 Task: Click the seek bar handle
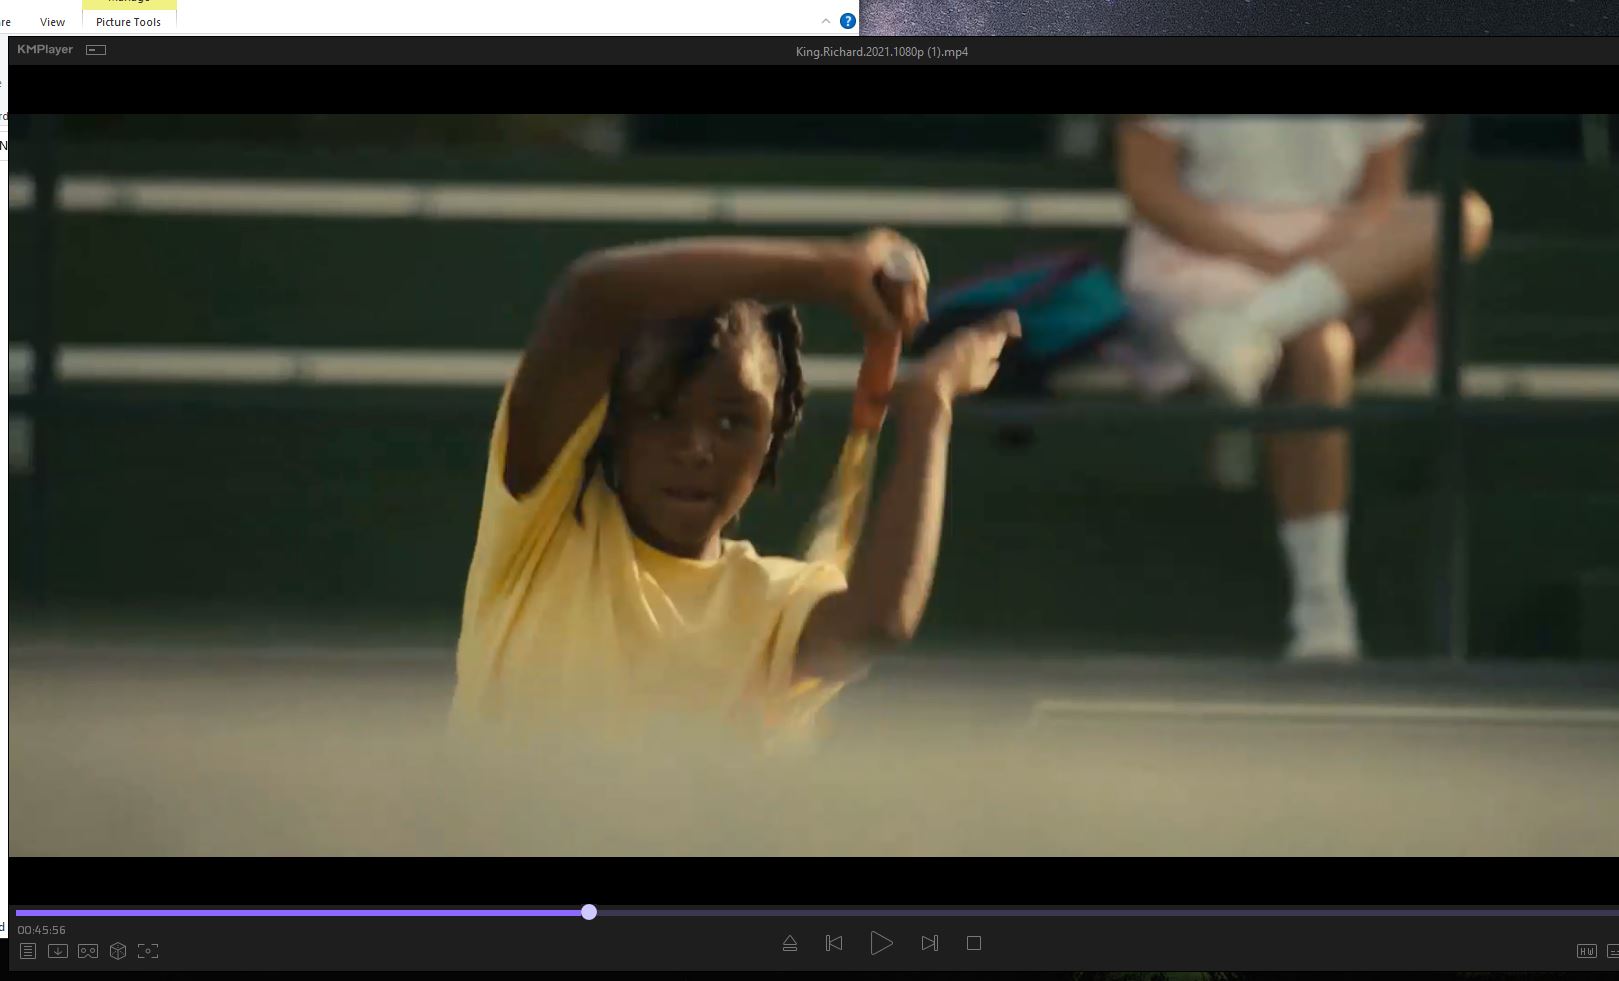[x=589, y=912]
